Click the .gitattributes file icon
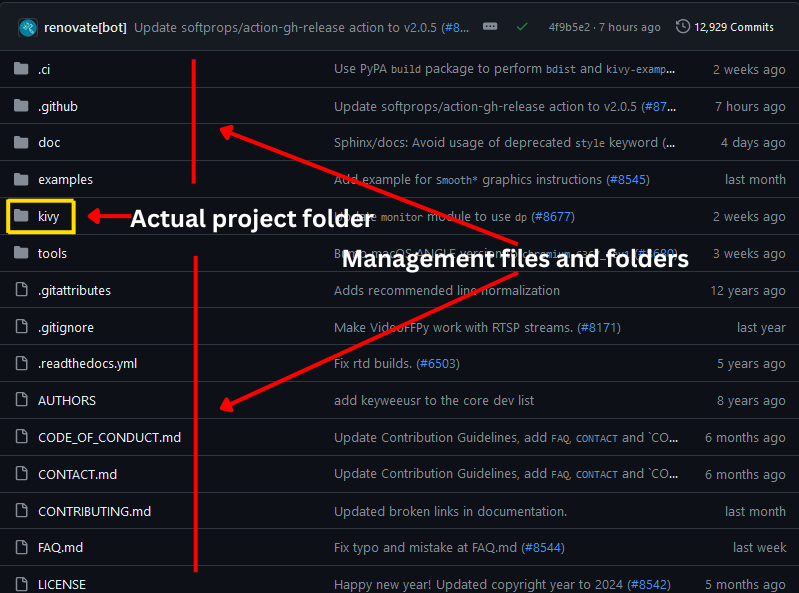Viewport: 799px width, 593px height. click(21, 289)
